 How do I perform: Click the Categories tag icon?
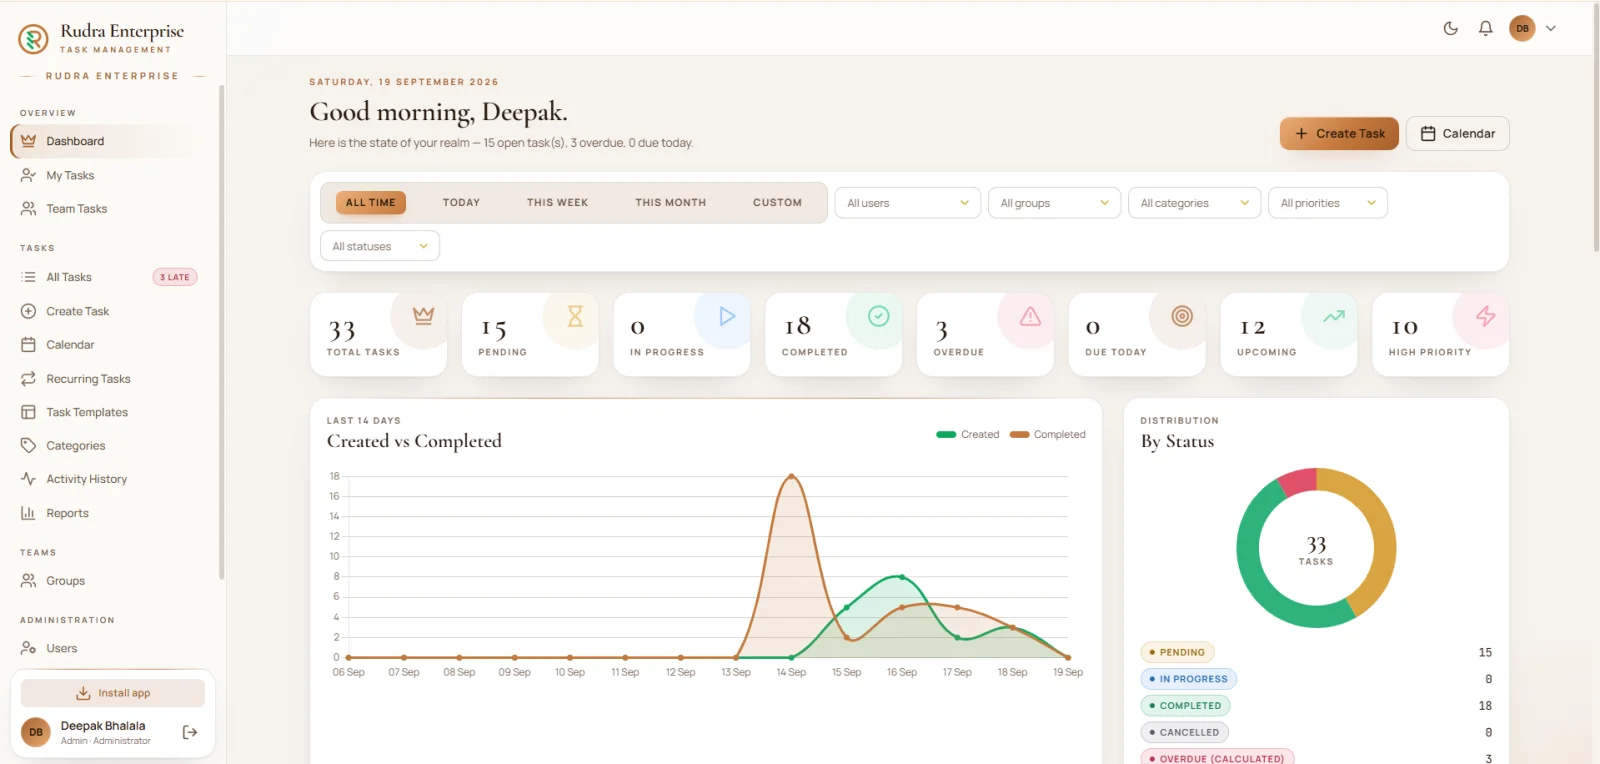(28, 446)
